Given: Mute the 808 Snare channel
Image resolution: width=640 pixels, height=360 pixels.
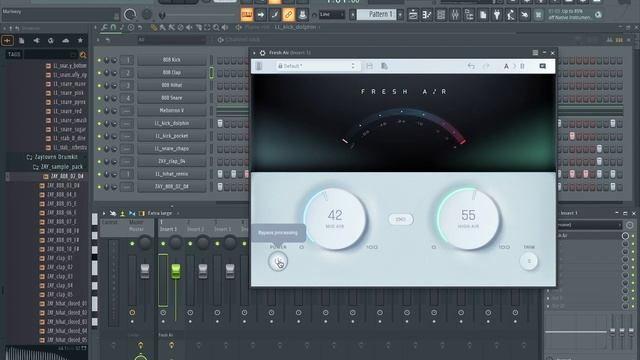Looking at the screenshot, I should [x=99, y=98].
